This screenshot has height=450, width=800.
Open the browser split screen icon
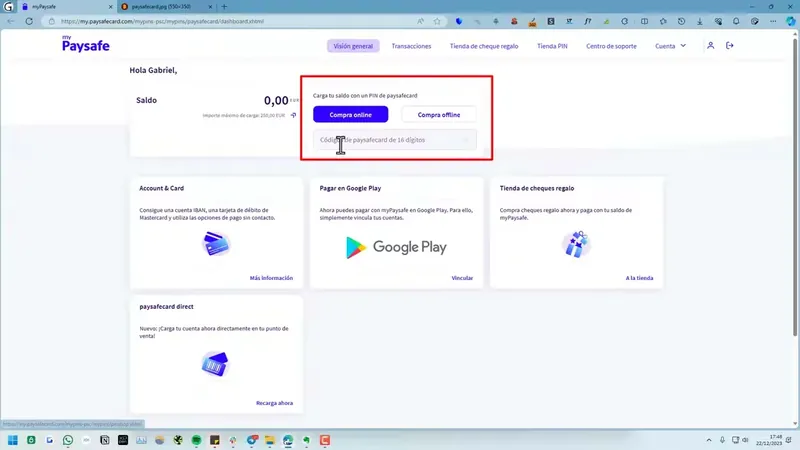pyautogui.click(x=644, y=21)
